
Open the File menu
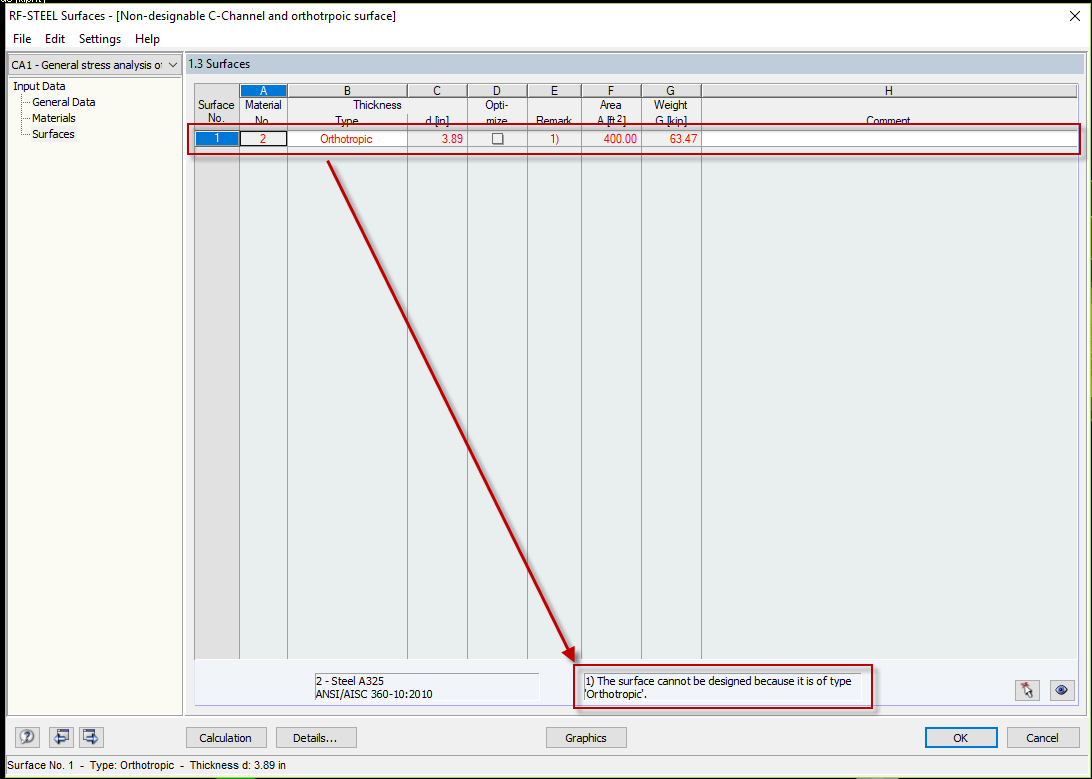[x=22, y=39]
